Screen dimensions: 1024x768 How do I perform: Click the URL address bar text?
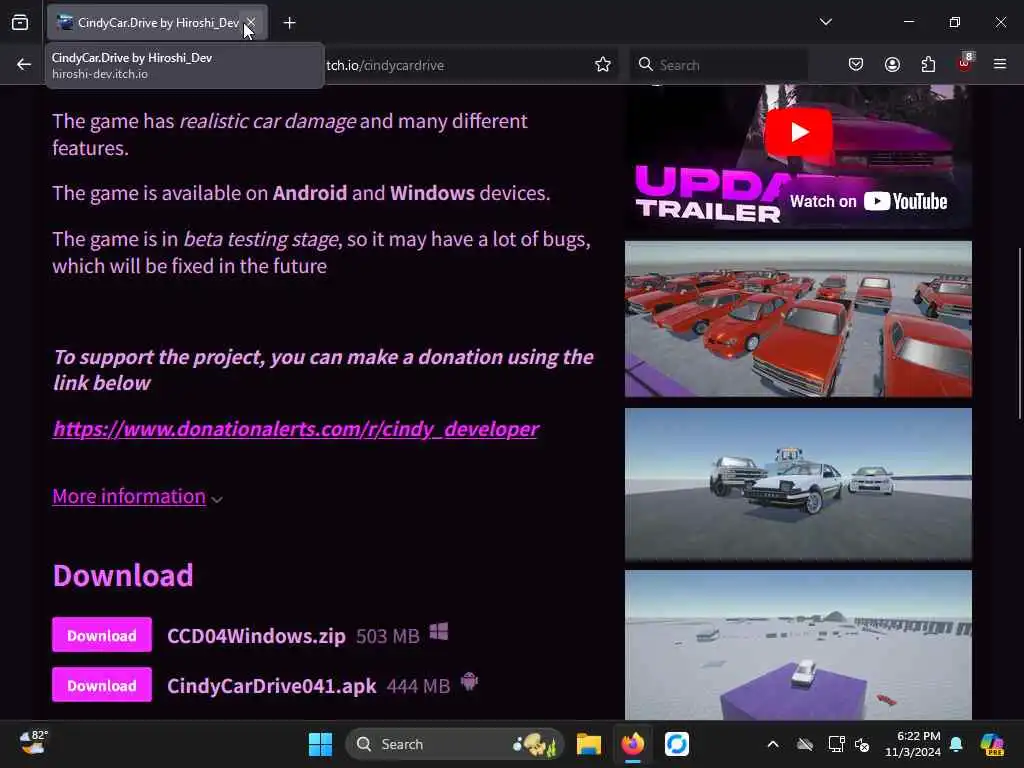[x=385, y=65]
